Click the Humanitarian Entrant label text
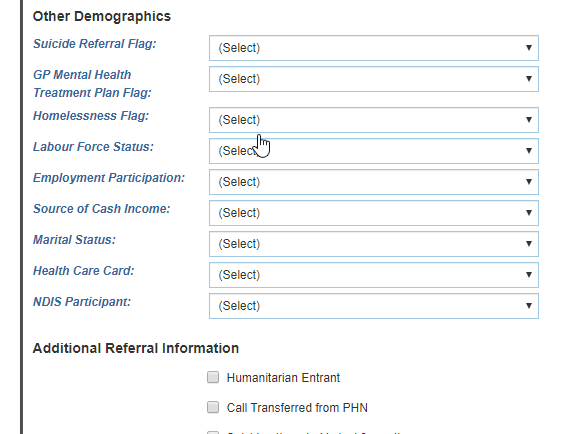The height and width of the screenshot is (434, 587). 283,378
